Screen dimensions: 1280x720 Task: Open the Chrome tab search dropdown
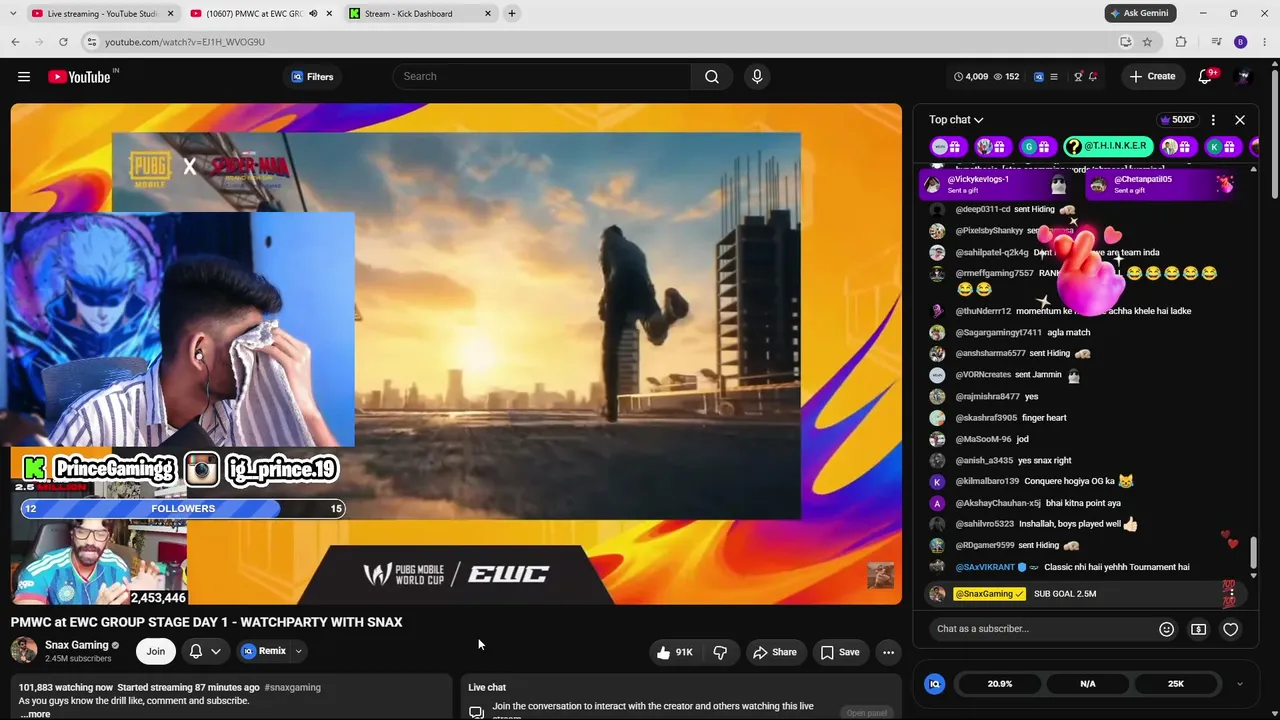click(x=15, y=14)
